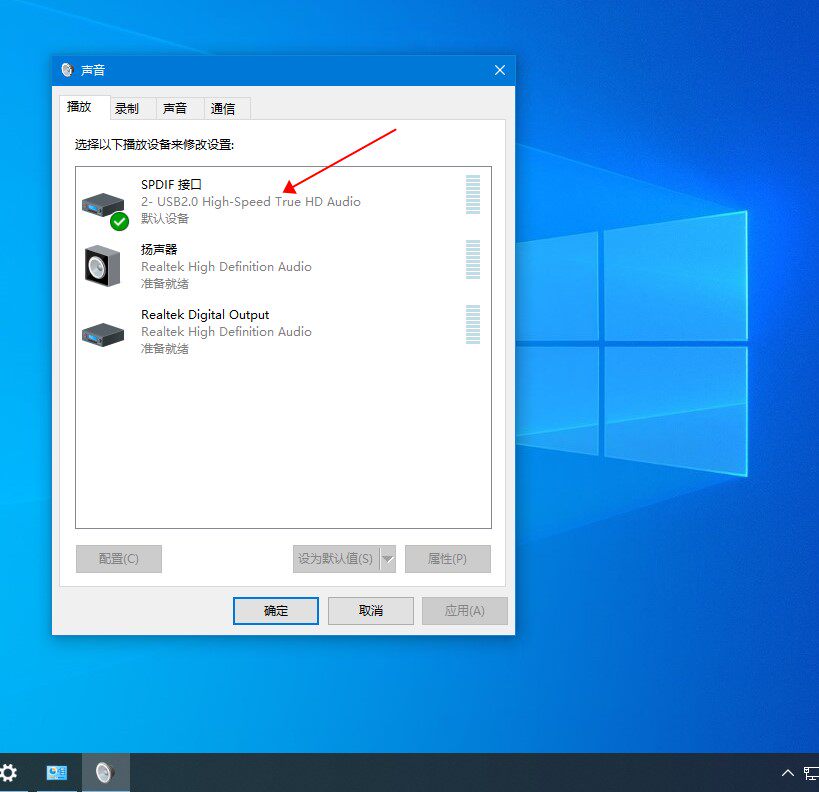The height and width of the screenshot is (792, 819).
Task: Click the 配置(C) button
Action: point(119,559)
